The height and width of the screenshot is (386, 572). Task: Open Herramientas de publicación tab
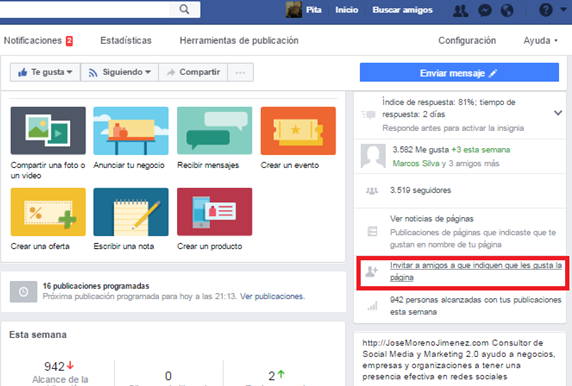tap(239, 40)
